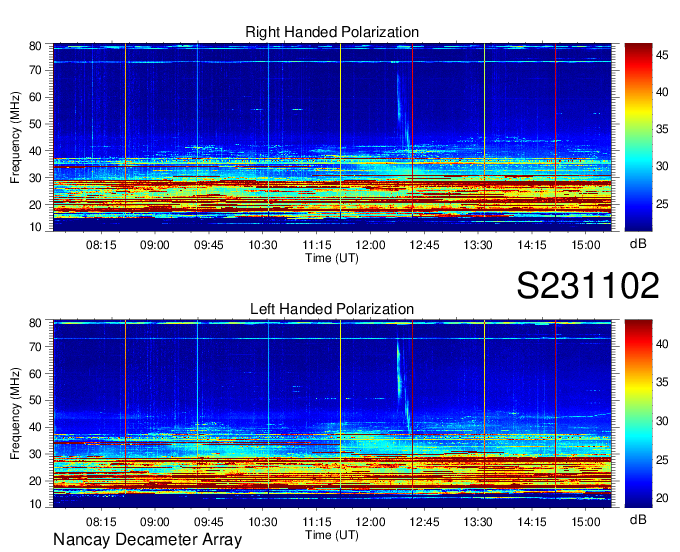Click the 40 MHz tick of left-handed plot
Viewport: 680px width, 552px height.
[x=36, y=428]
